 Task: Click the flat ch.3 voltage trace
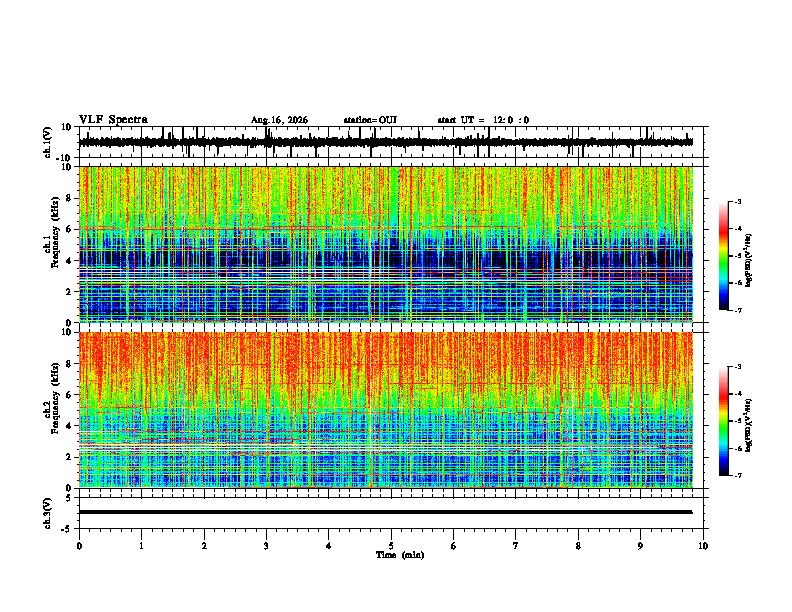385,512
